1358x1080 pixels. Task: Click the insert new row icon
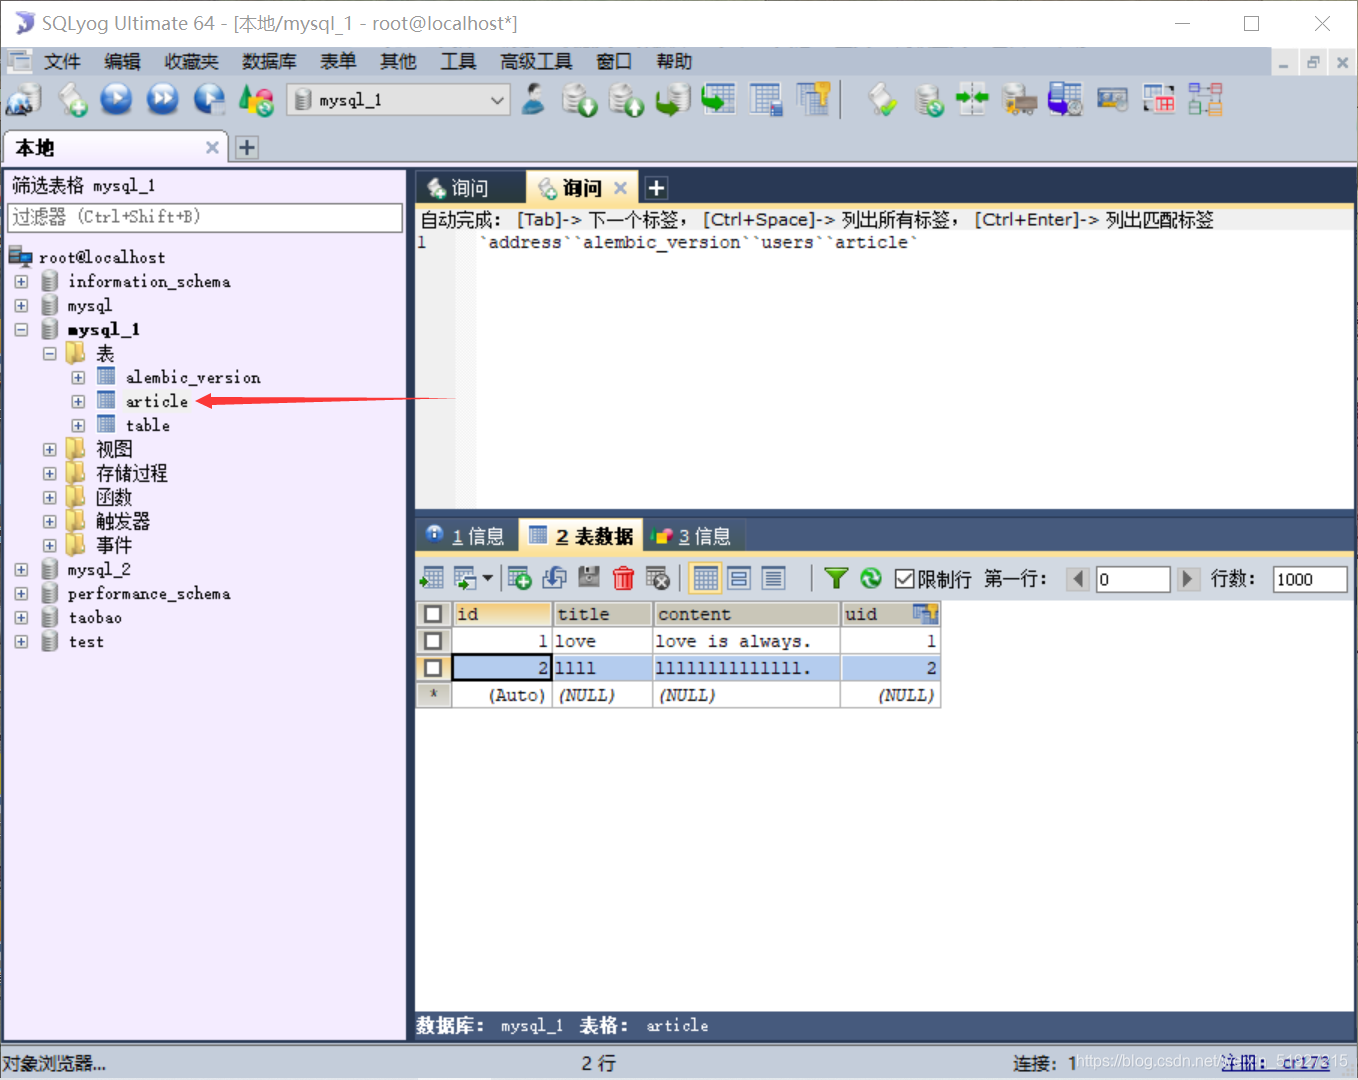click(519, 578)
